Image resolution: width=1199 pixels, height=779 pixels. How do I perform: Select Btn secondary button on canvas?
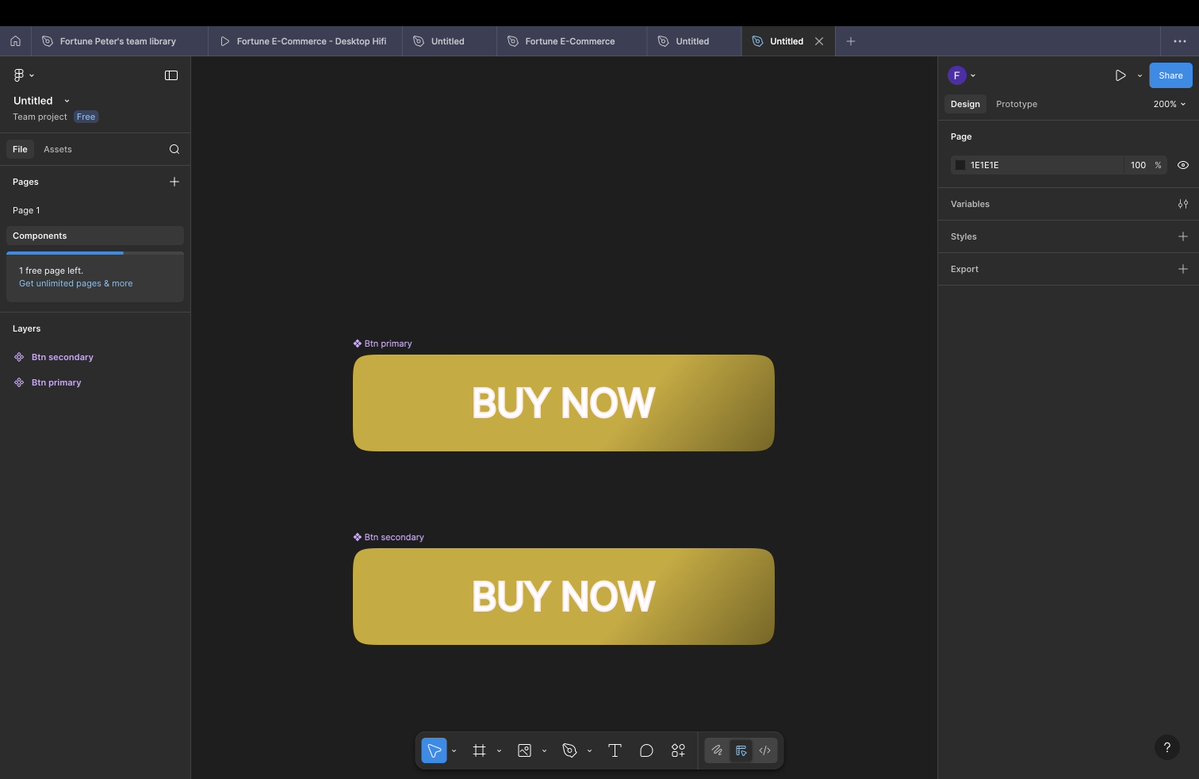tap(564, 596)
